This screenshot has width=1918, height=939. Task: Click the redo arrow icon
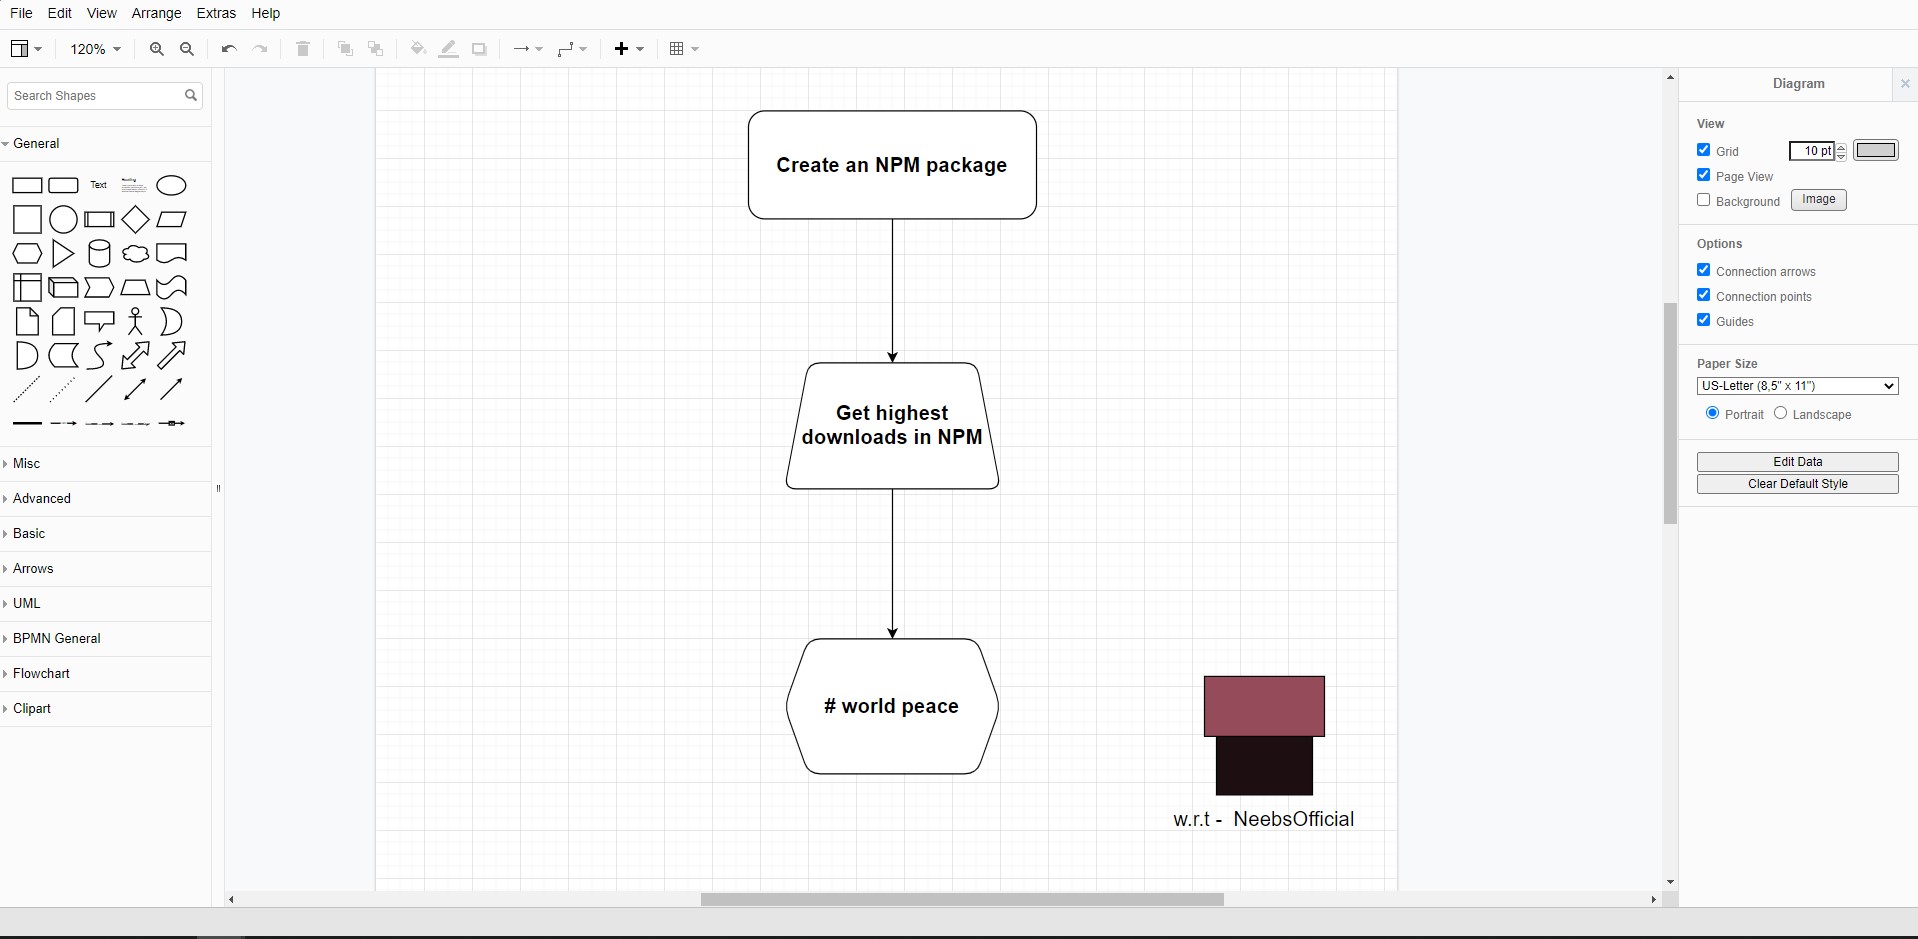coord(261,49)
